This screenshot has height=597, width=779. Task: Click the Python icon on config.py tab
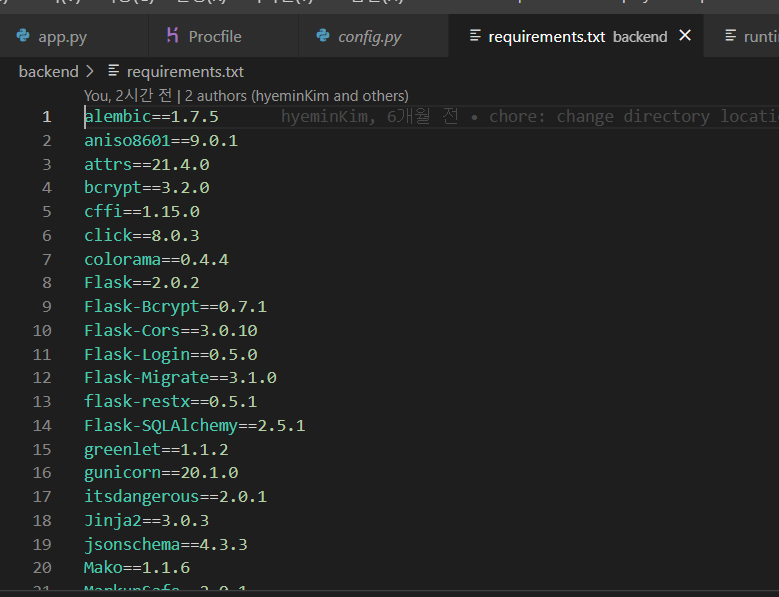323,36
